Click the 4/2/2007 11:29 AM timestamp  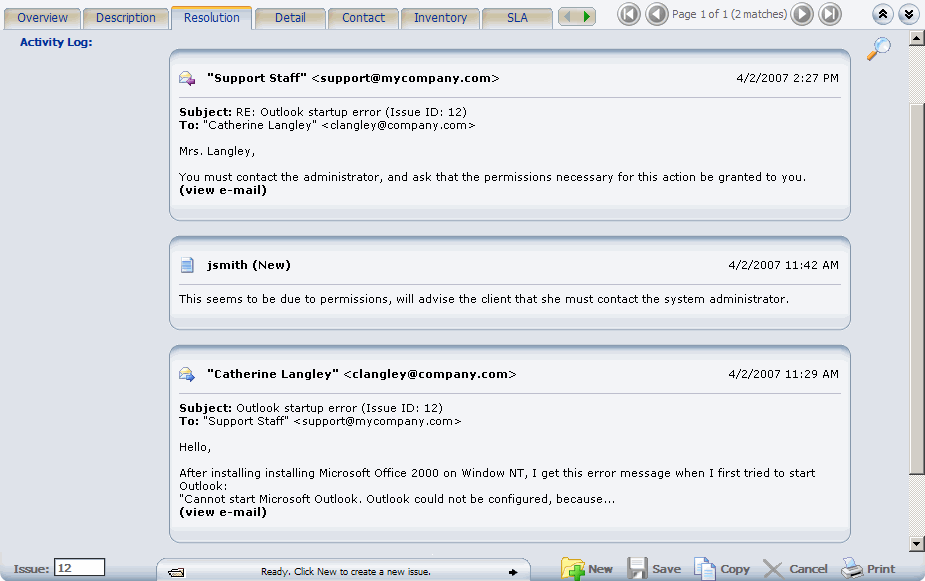pos(783,375)
